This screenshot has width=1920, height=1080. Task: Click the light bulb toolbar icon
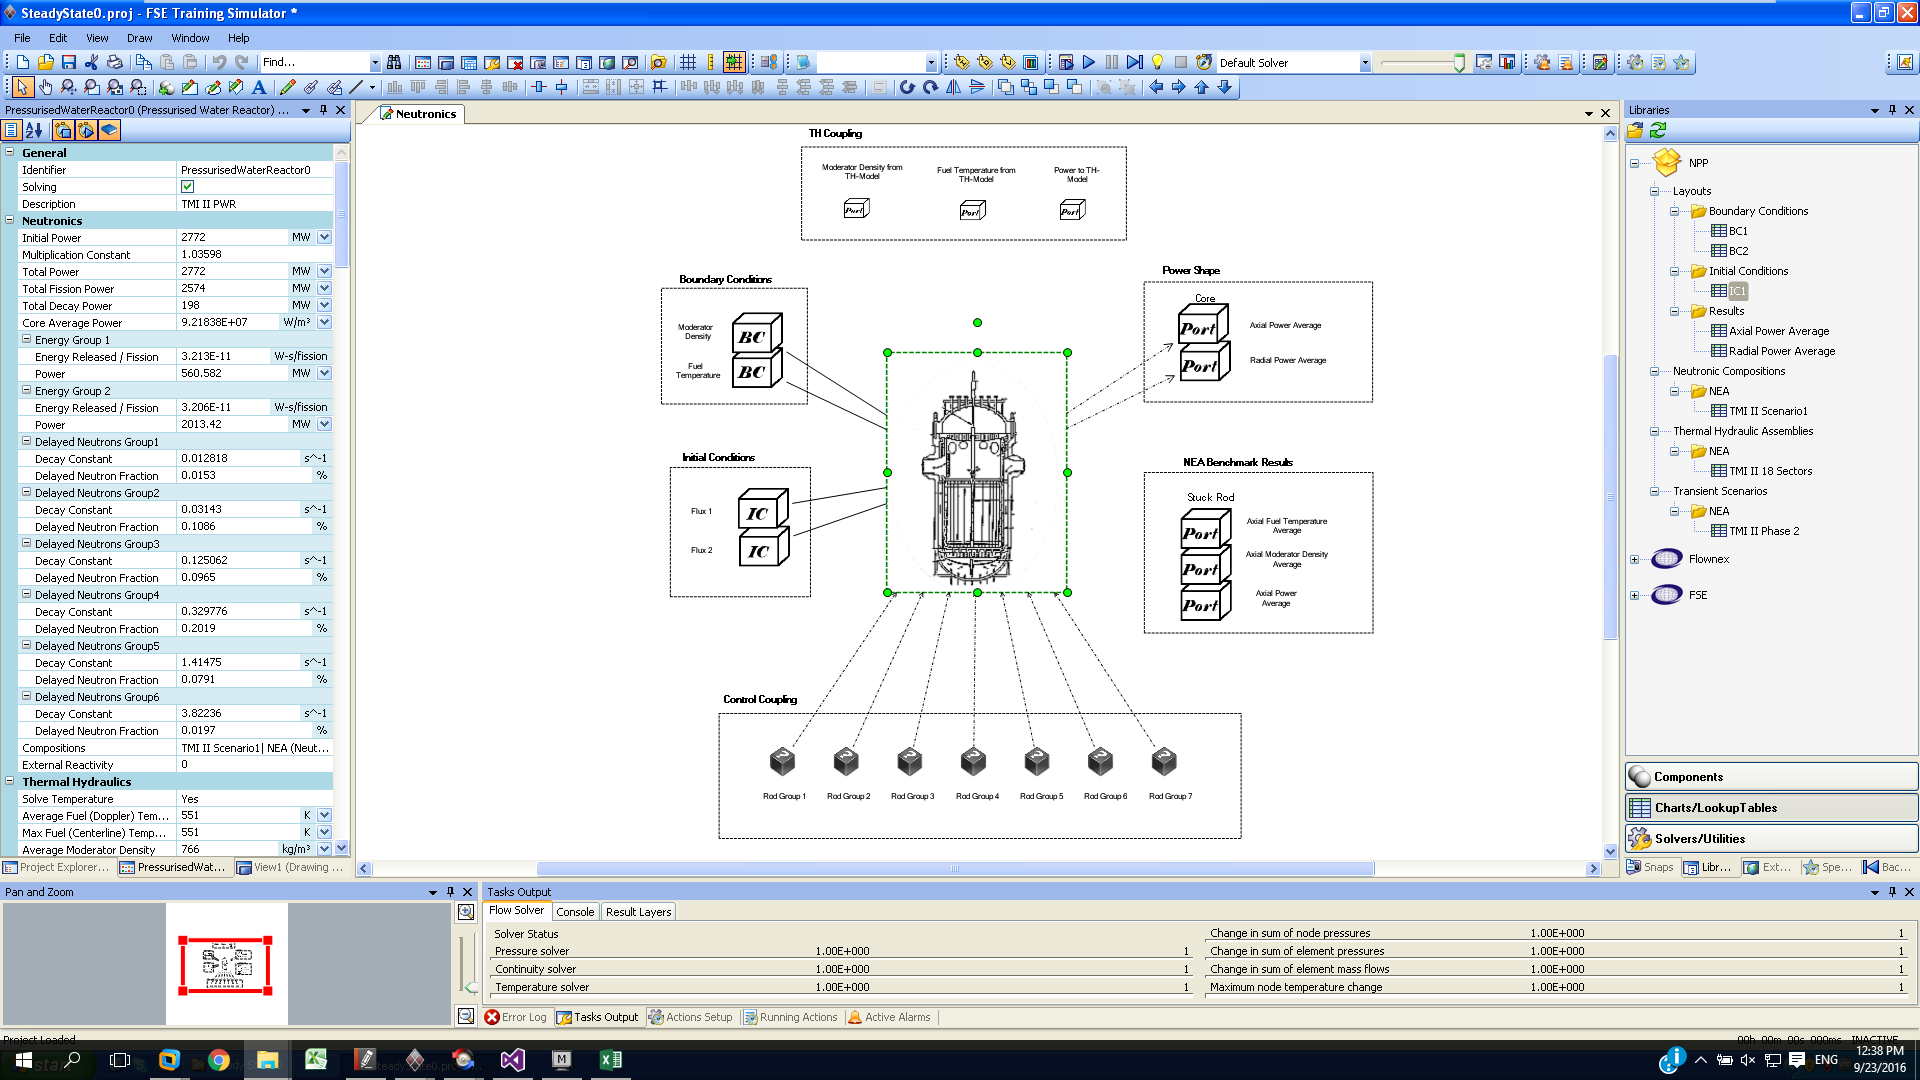tap(1157, 62)
